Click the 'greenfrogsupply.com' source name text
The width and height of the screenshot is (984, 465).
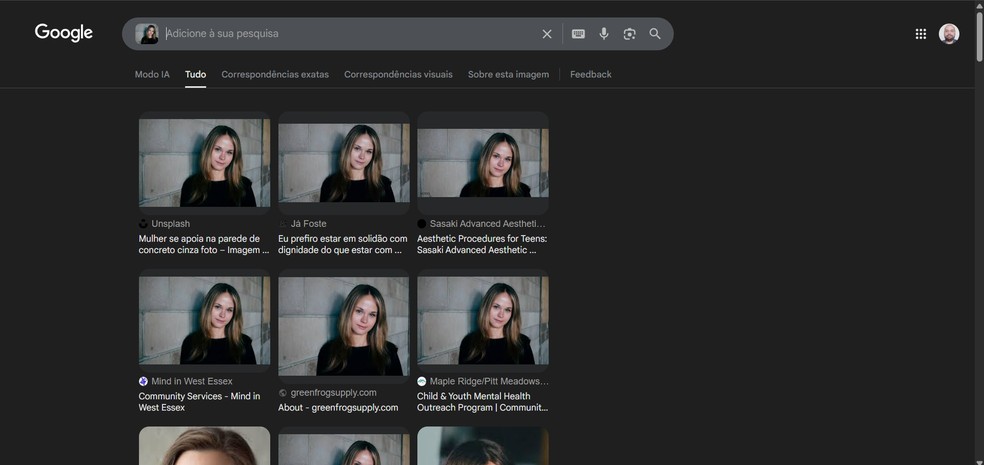coord(334,393)
